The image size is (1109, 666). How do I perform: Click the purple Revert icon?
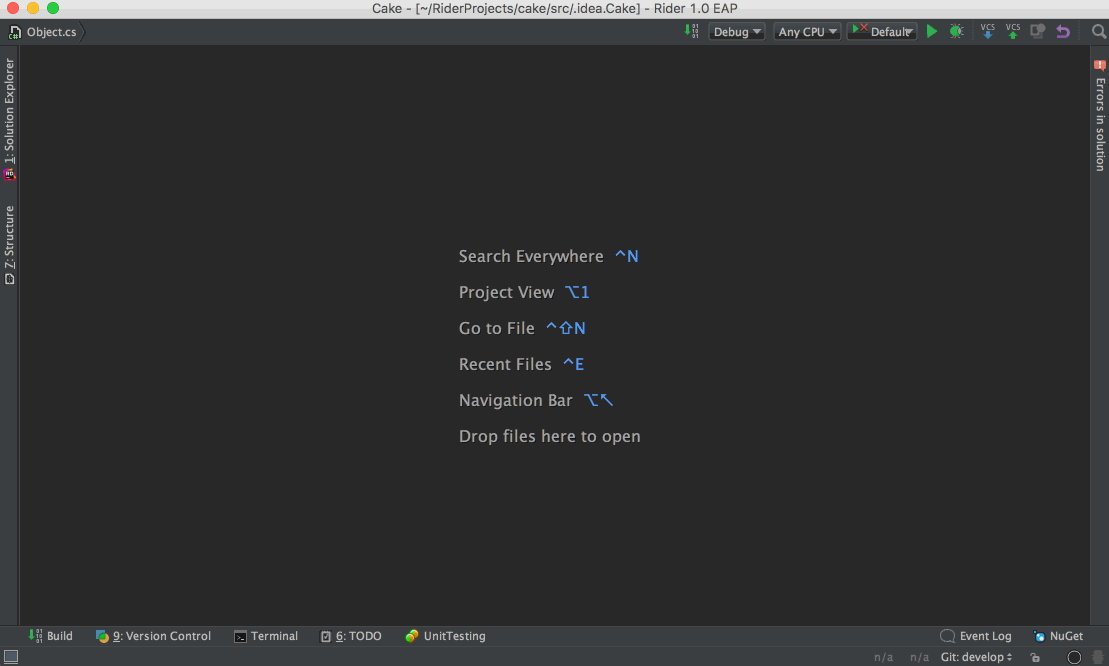1062,31
